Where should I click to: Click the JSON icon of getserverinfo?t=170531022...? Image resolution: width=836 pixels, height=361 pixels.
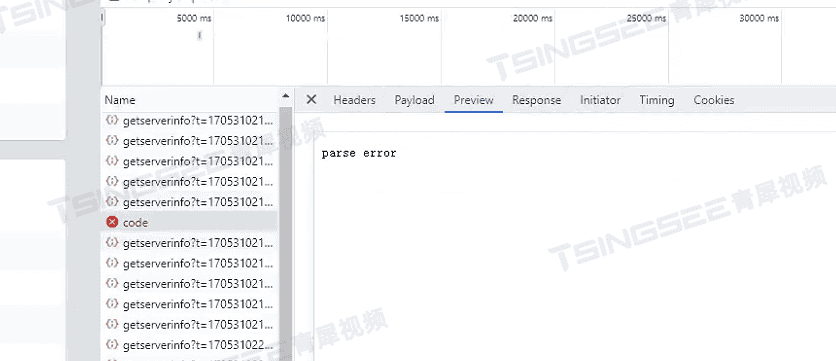coord(112,344)
